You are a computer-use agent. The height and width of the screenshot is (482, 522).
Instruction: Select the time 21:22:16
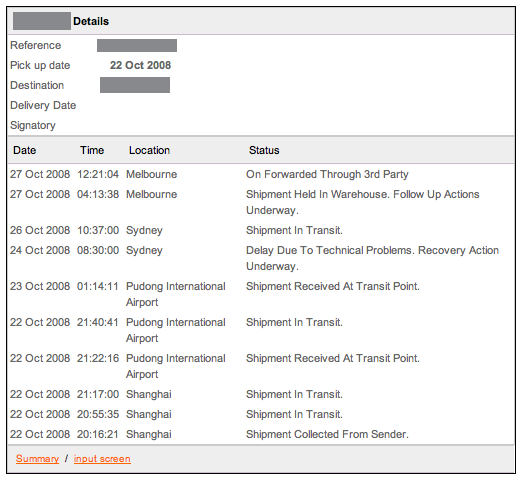[98, 358]
